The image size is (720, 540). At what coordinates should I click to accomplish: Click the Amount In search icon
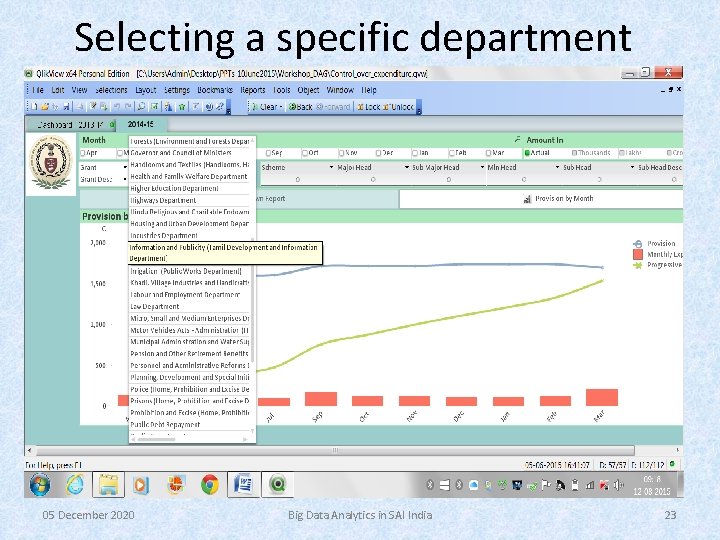pyautogui.click(x=518, y=139)
